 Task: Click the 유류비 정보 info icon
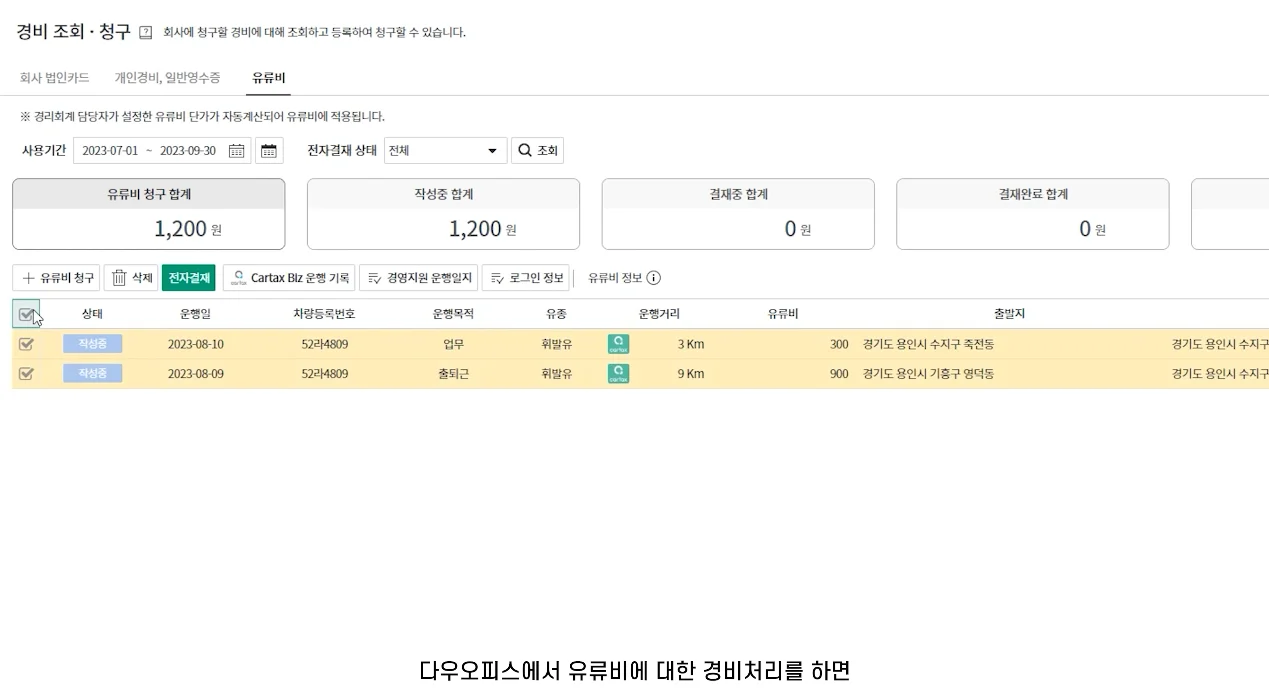click(x=654, y=278)
